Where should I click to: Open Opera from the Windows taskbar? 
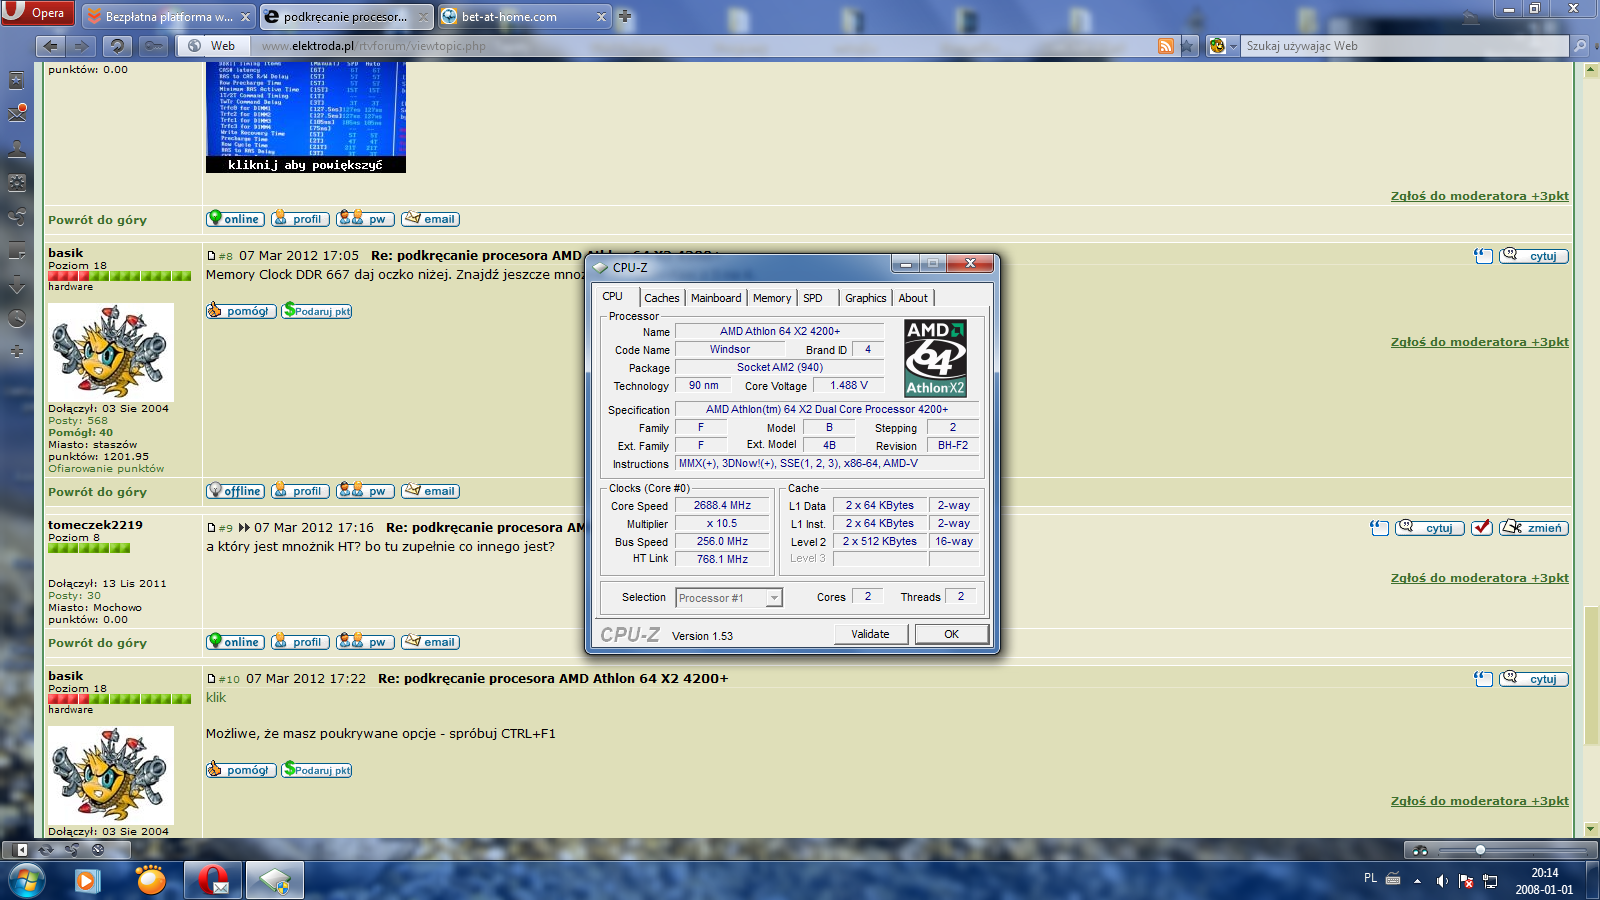point(213,881)
